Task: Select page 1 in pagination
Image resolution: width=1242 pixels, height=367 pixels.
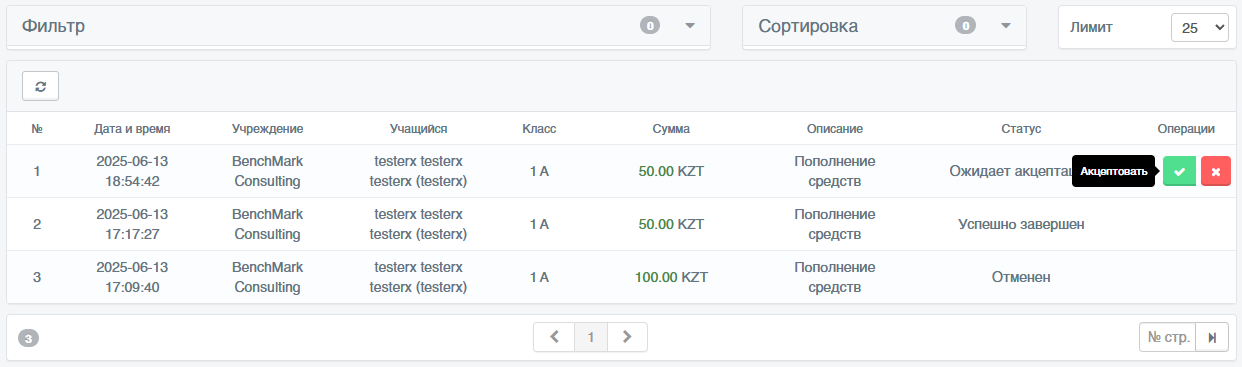Action: tap(591, 337)
